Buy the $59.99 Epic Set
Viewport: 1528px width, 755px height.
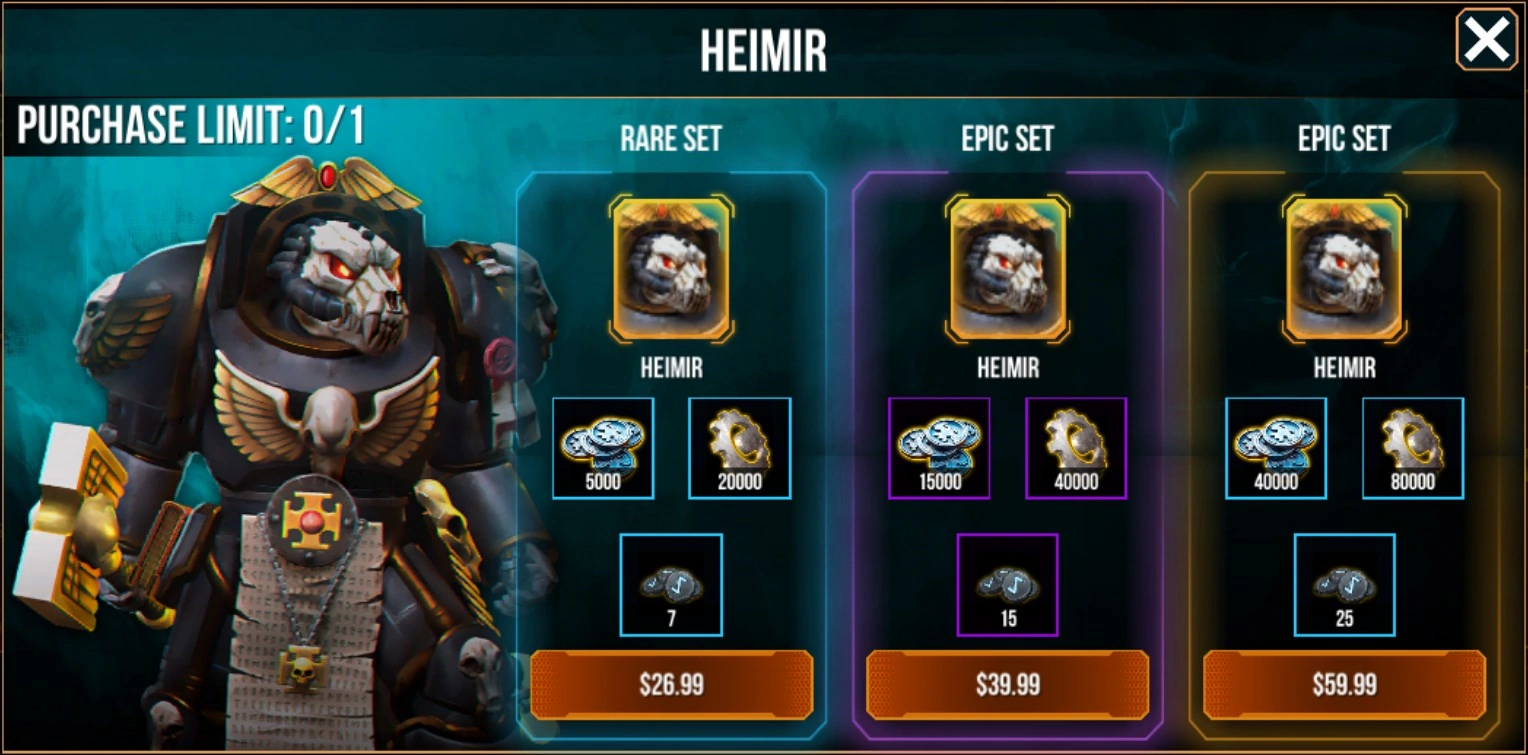pyautogui.click(x=1344, y=685)
